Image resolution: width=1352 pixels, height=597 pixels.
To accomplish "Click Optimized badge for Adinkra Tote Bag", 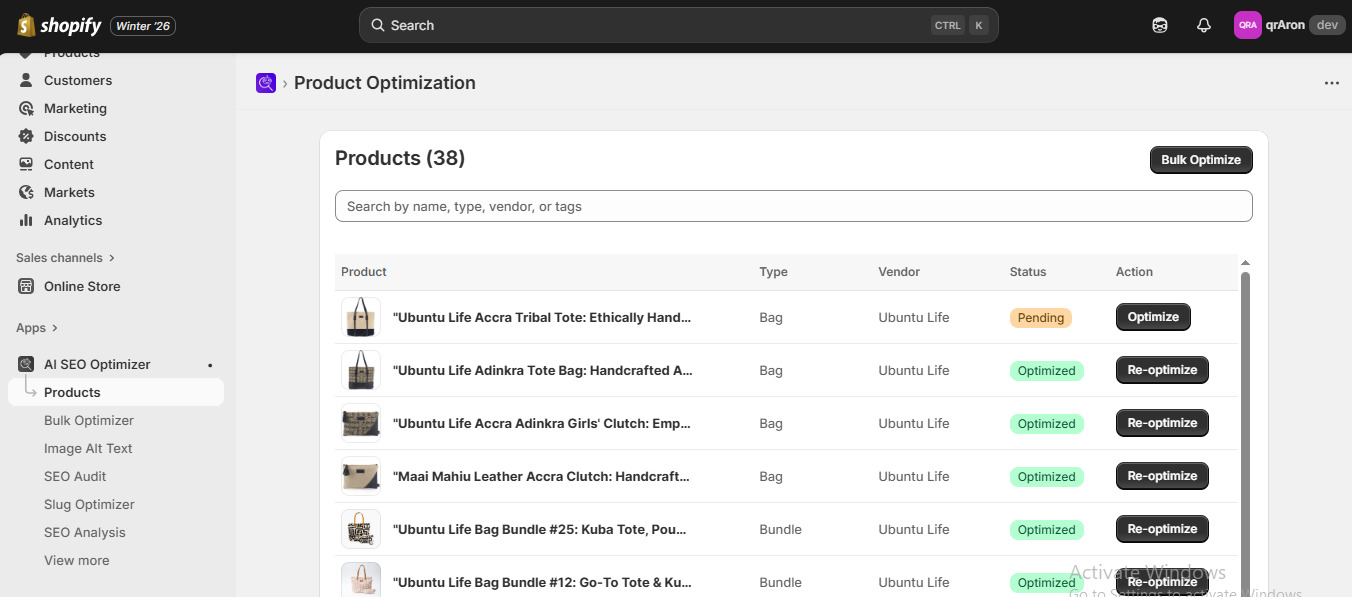I will pyautogui.click(x=1046, y=371).
